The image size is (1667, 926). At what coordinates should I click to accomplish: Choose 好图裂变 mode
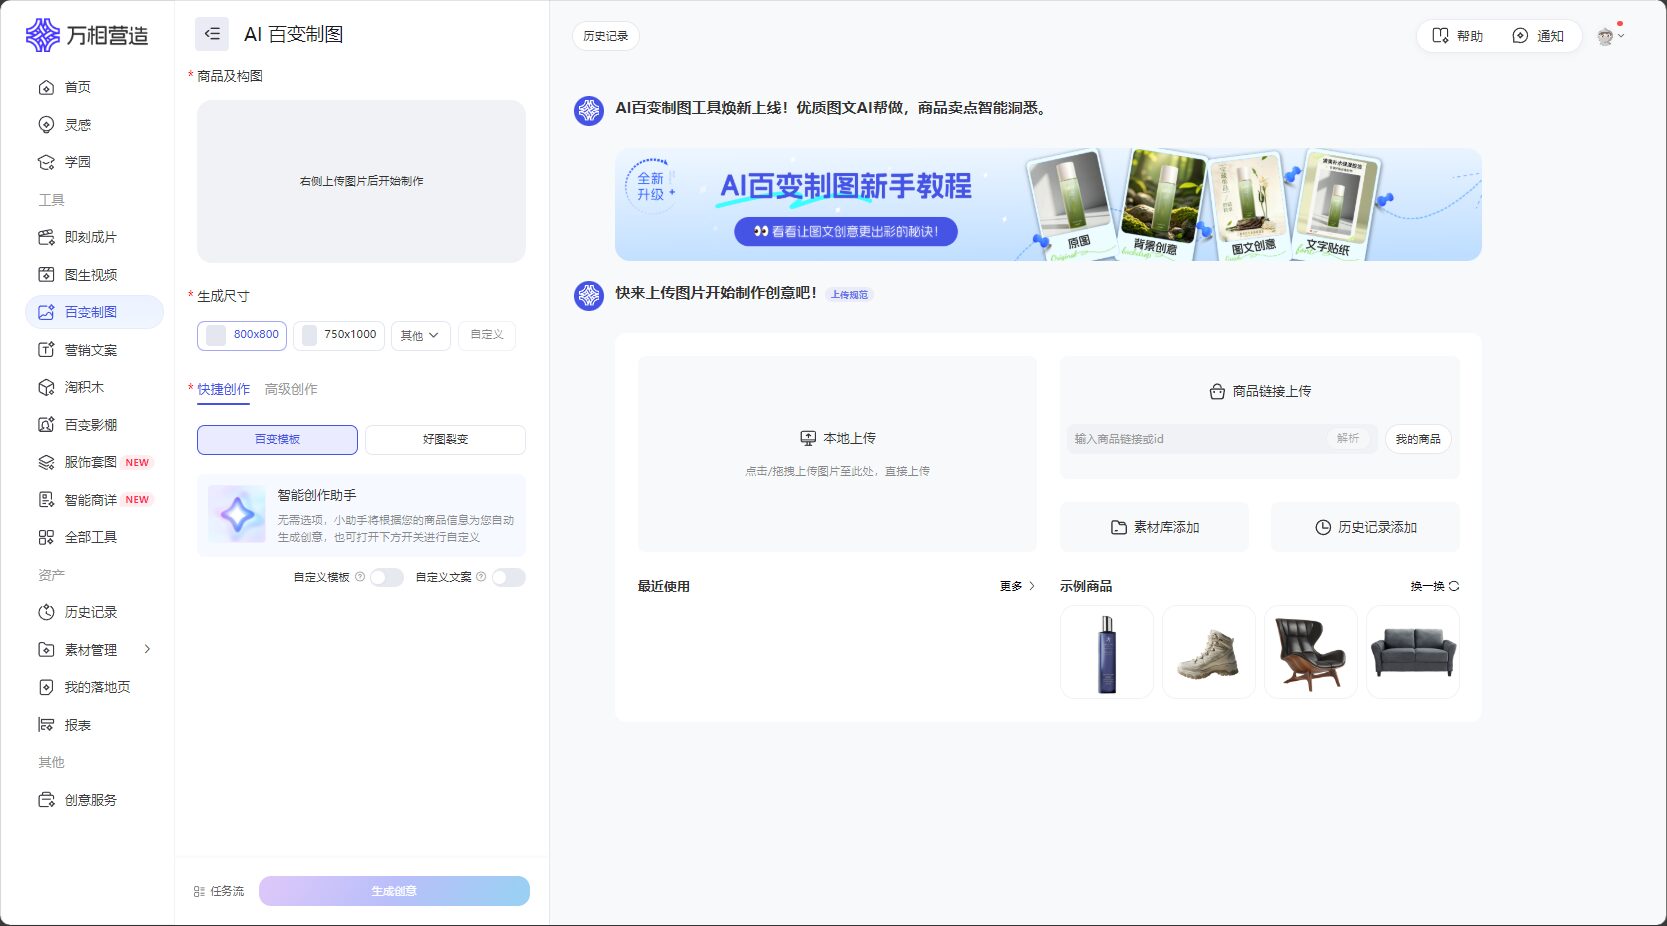click(x=445, y=440)
